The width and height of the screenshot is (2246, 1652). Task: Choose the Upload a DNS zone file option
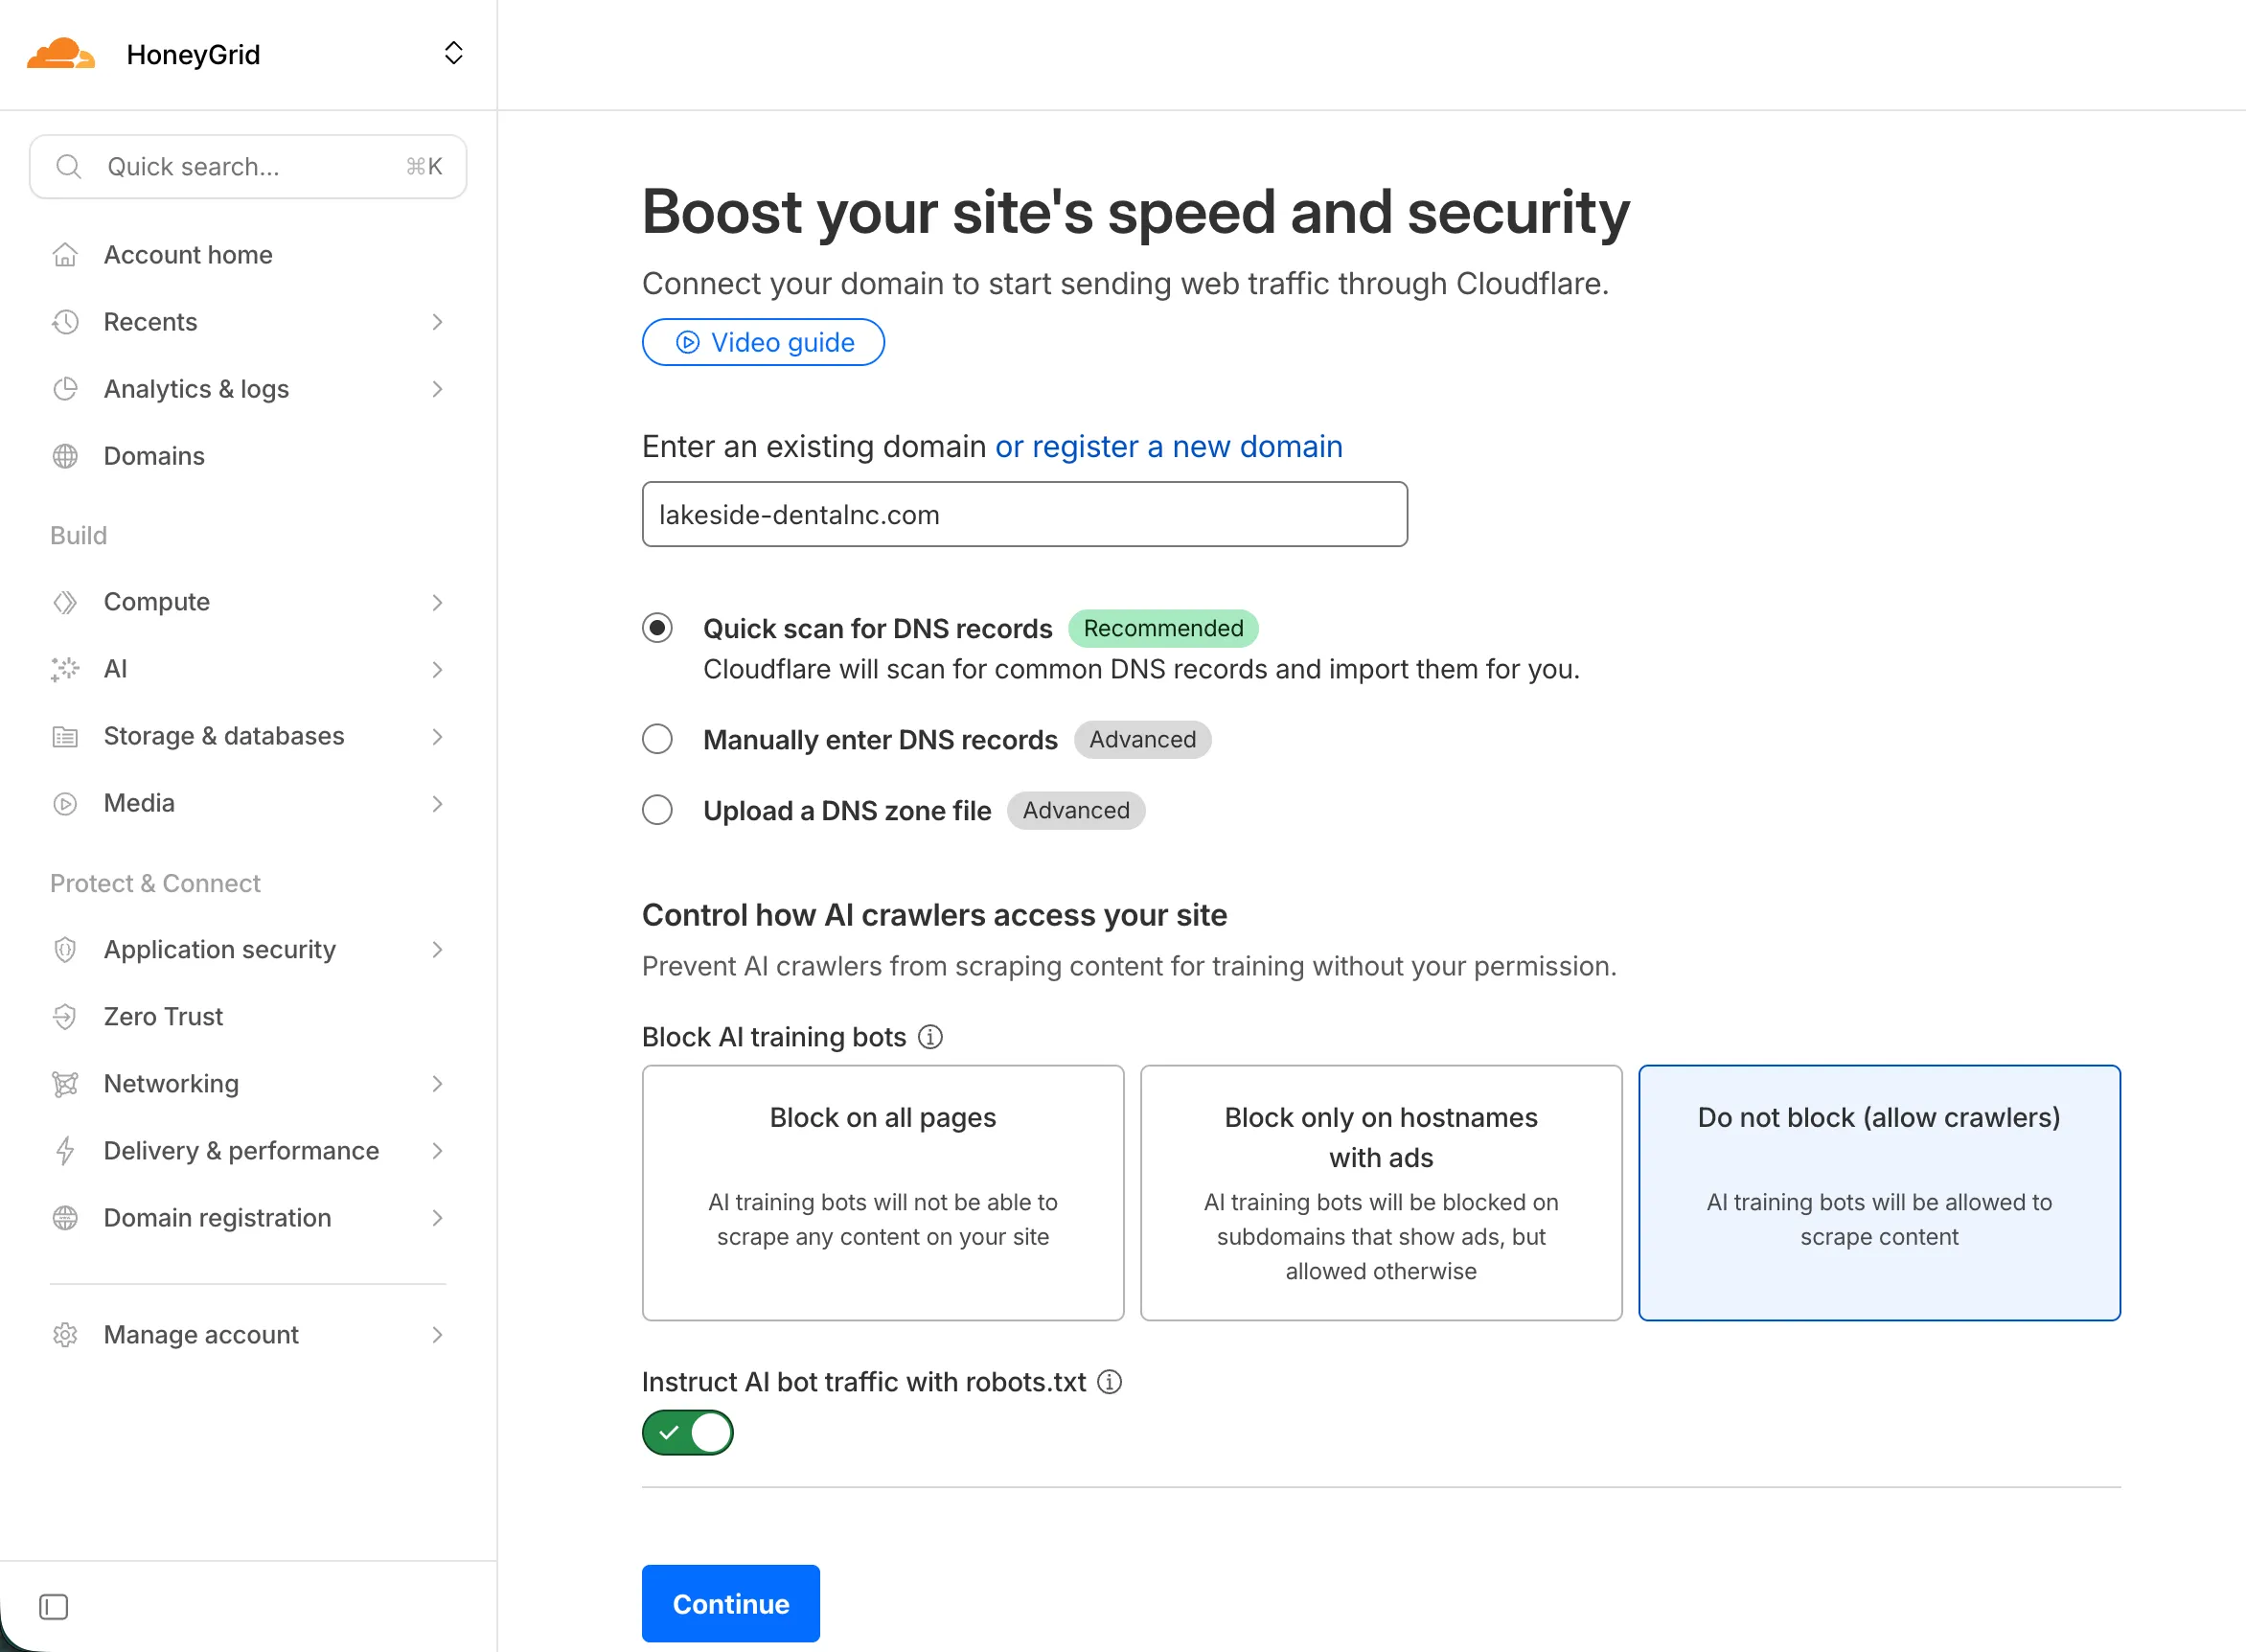[x=657, y=810]
